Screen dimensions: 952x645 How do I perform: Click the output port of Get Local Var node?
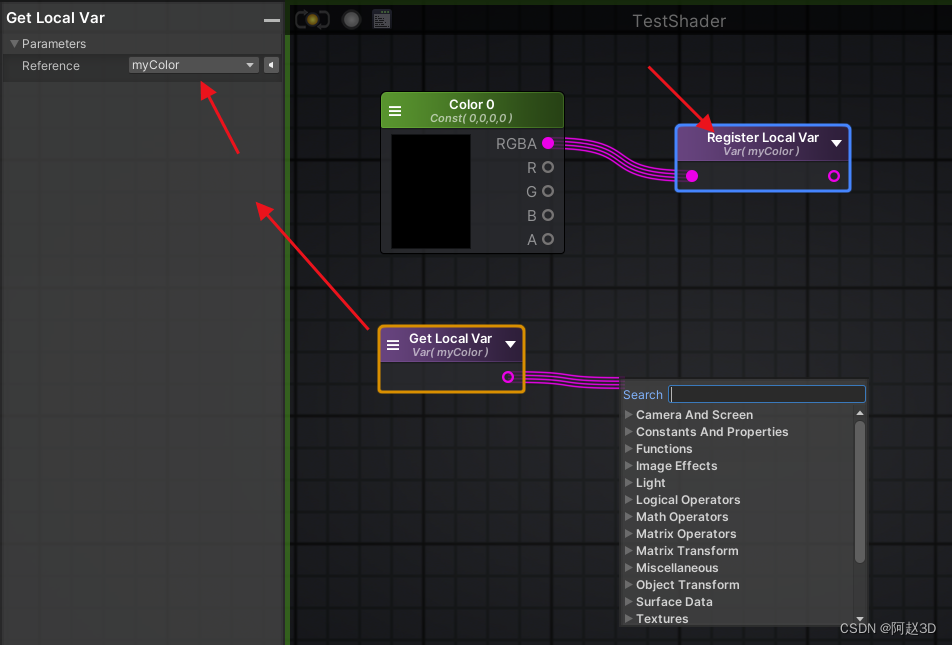[508, 377]
